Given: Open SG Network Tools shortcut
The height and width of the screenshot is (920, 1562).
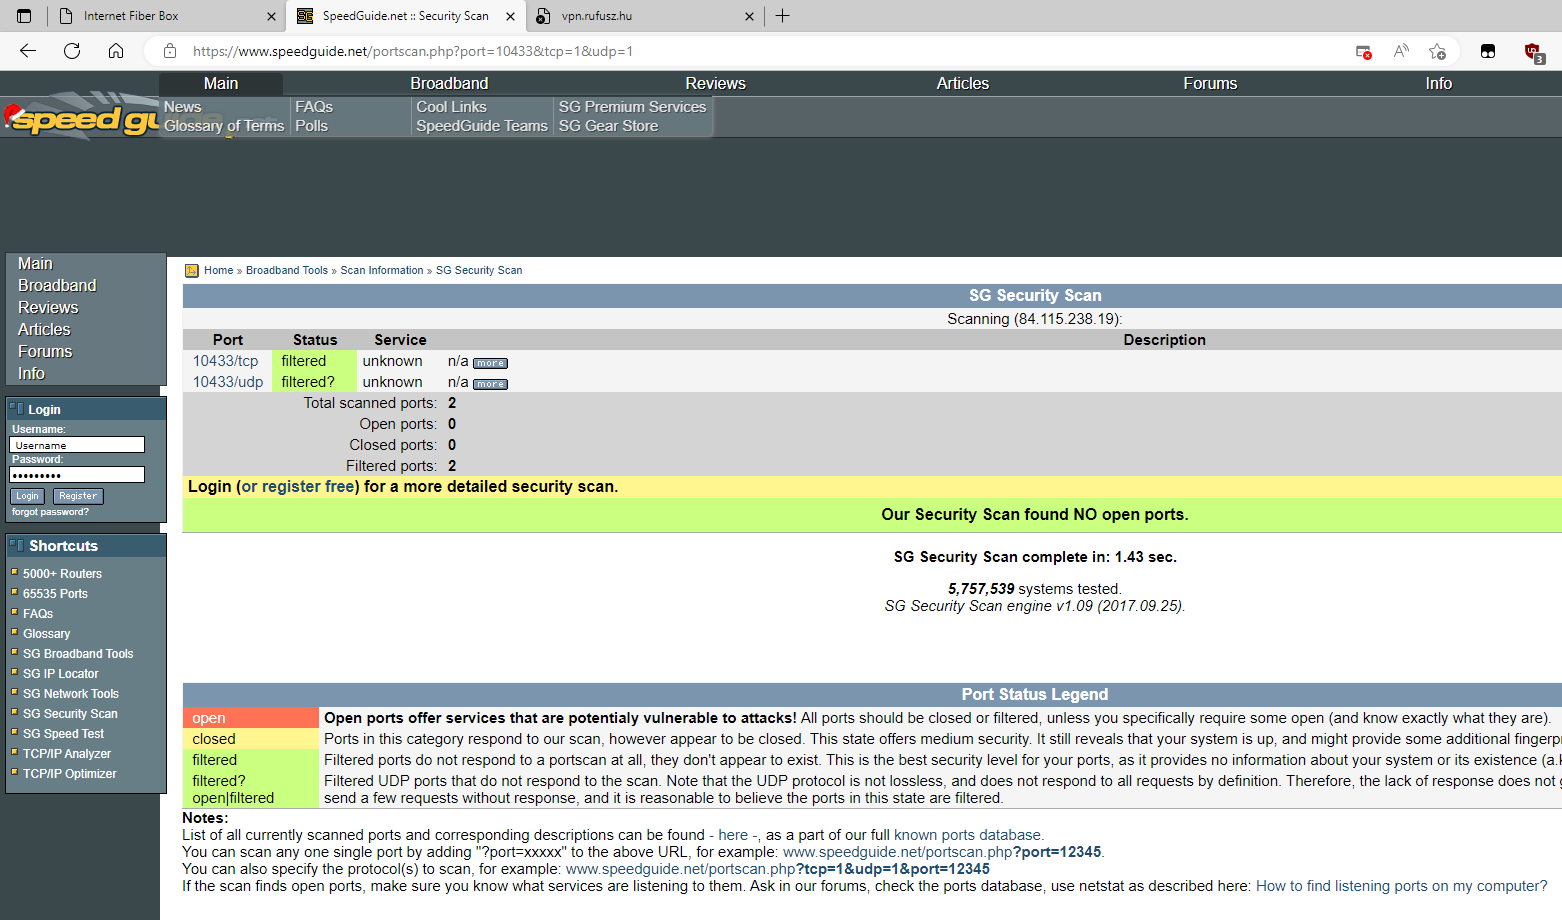Looking at the screenshot, I should (x=70, y=694).
